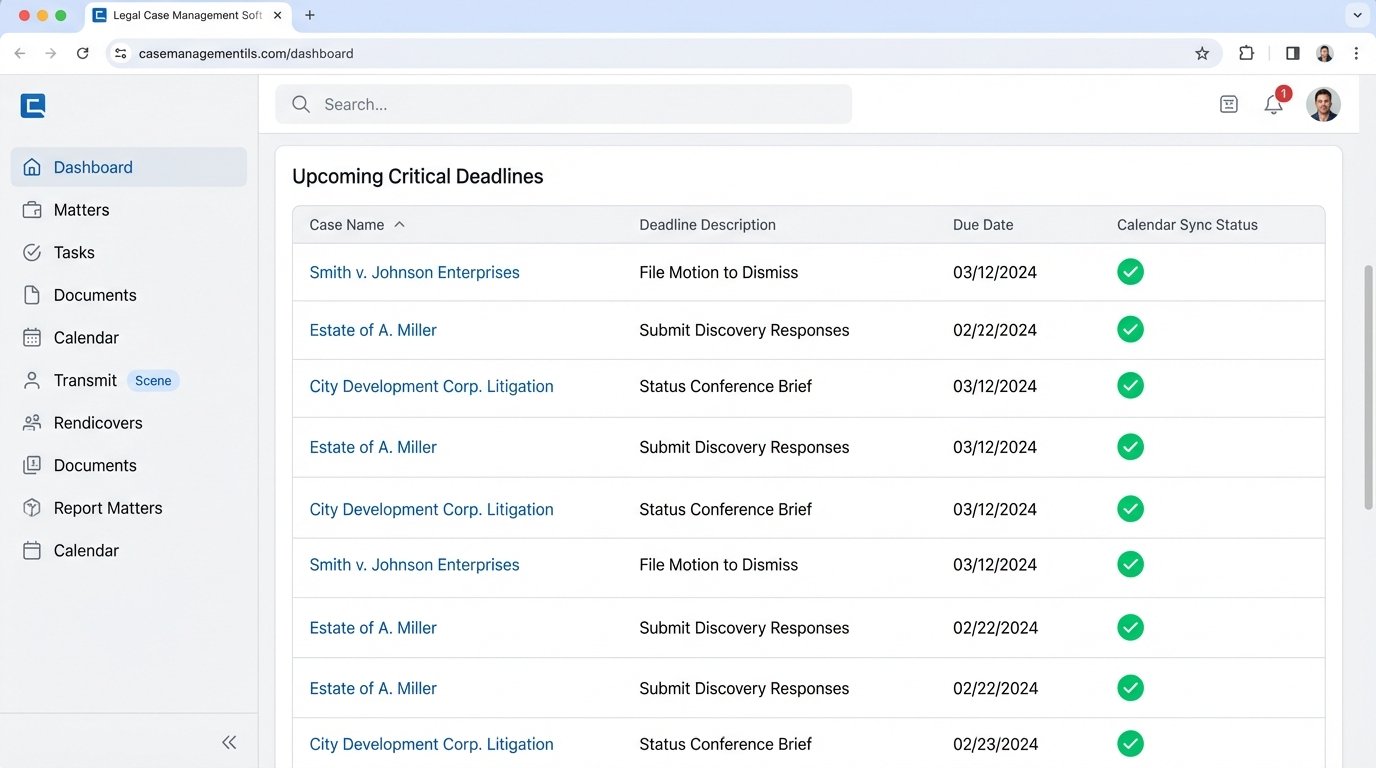The image size is (1376, 768).
Task: Open the Smith v. Johnson Enterprises case link
Action: [414, 272]
